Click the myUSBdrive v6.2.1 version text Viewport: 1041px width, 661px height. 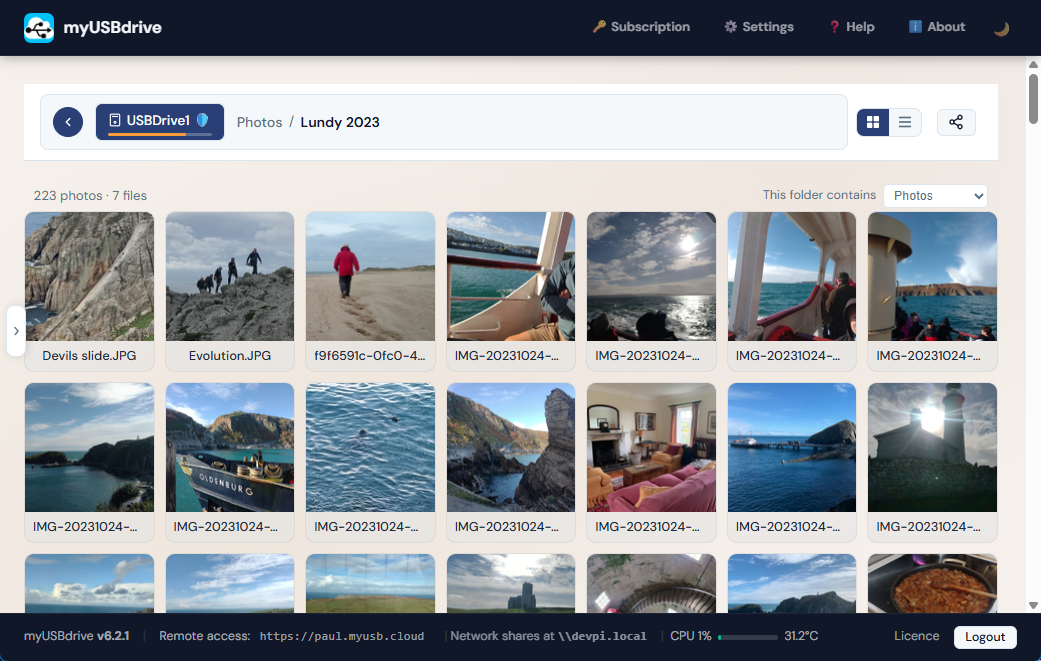click(76, 636)
